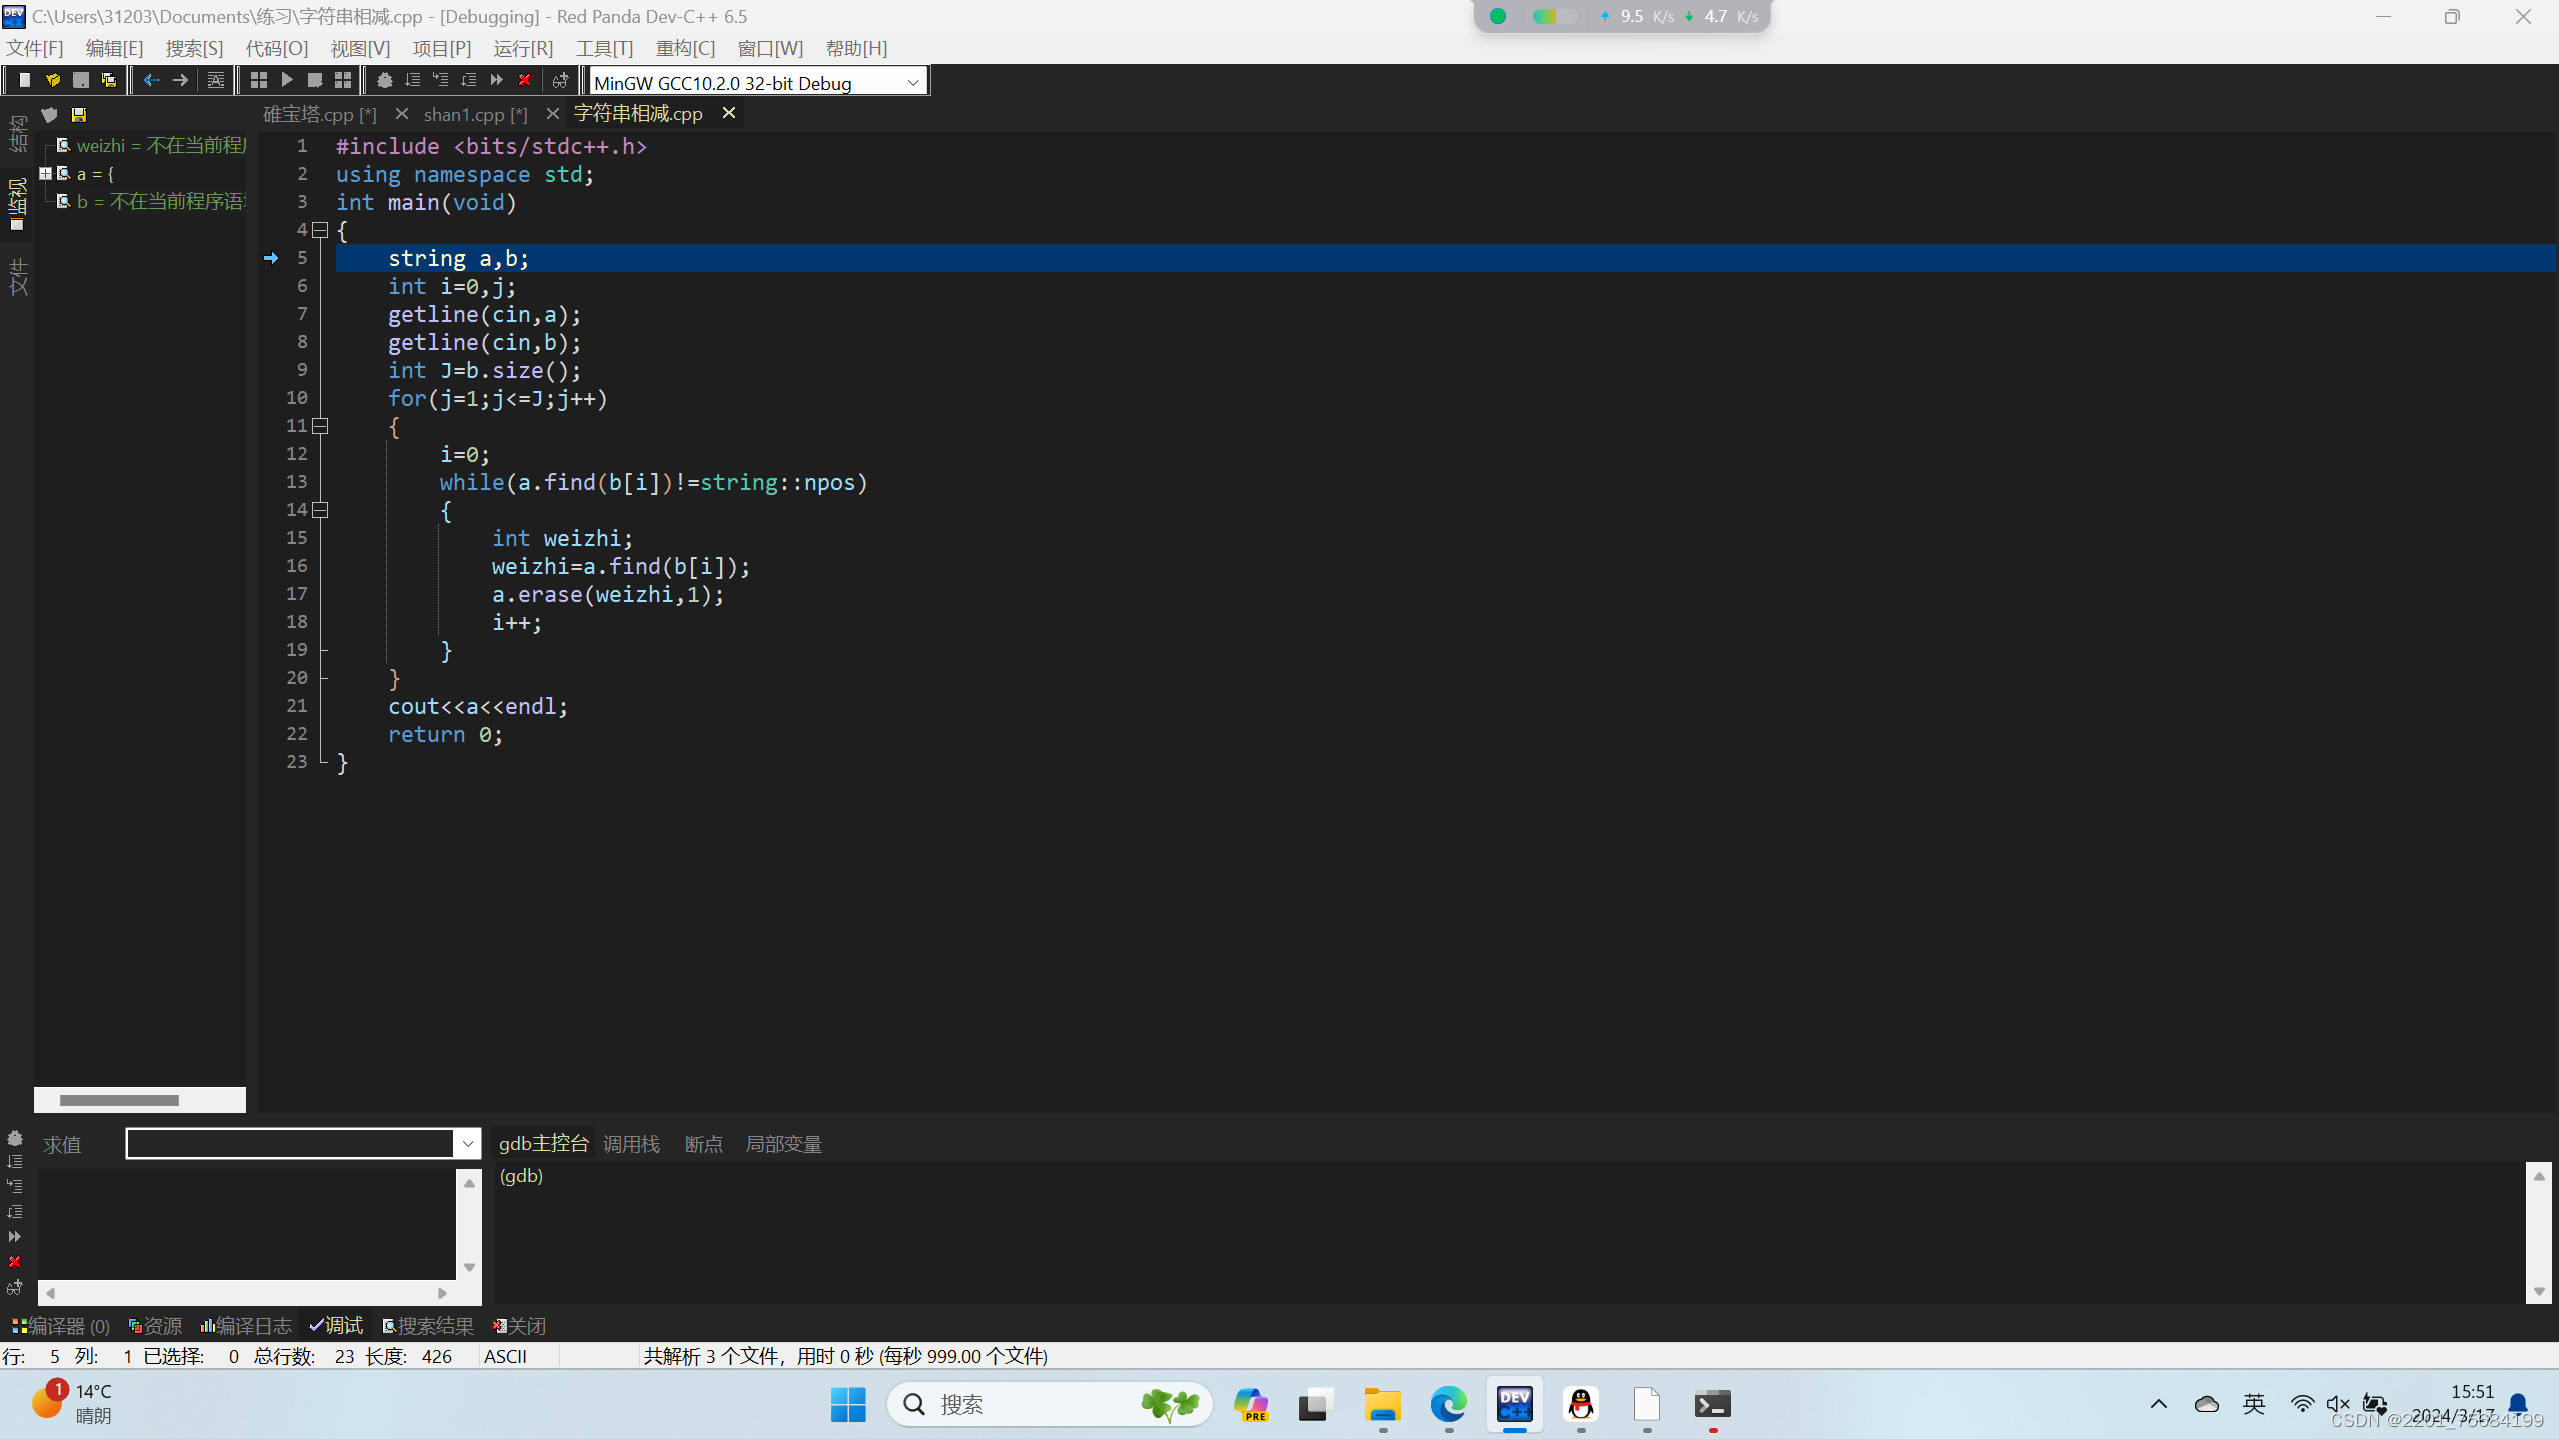The width and height of the screenshot is (2559, 1439).
Task: Stop execution with the red X icon
Action: (x=524, y=80)
